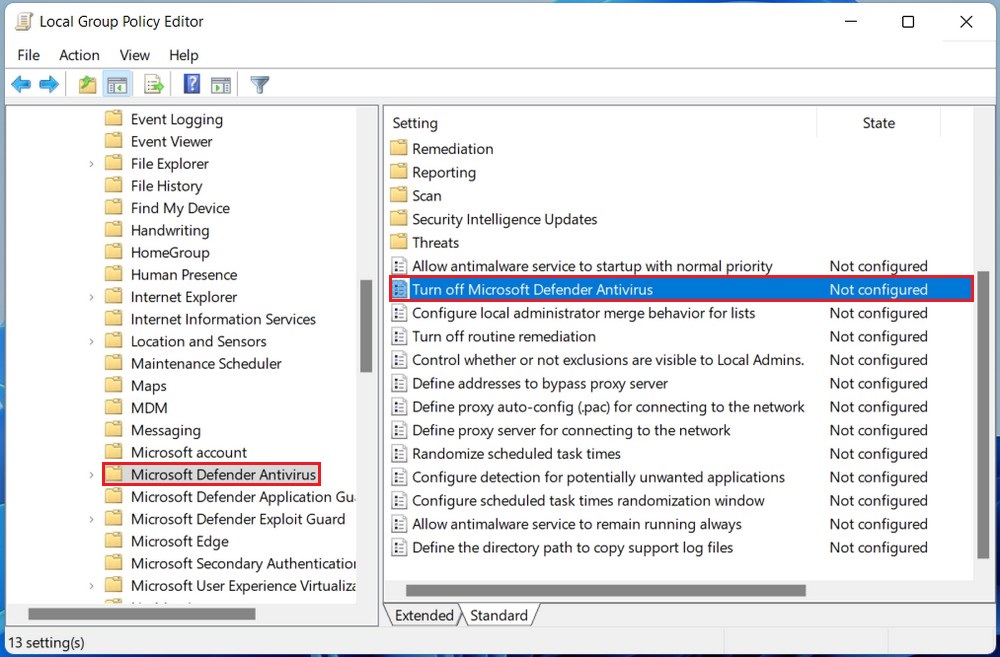Click the HomeGroup folder icon
The width and height of the screenshot is (1000, 657).
[x=114, y=252]
